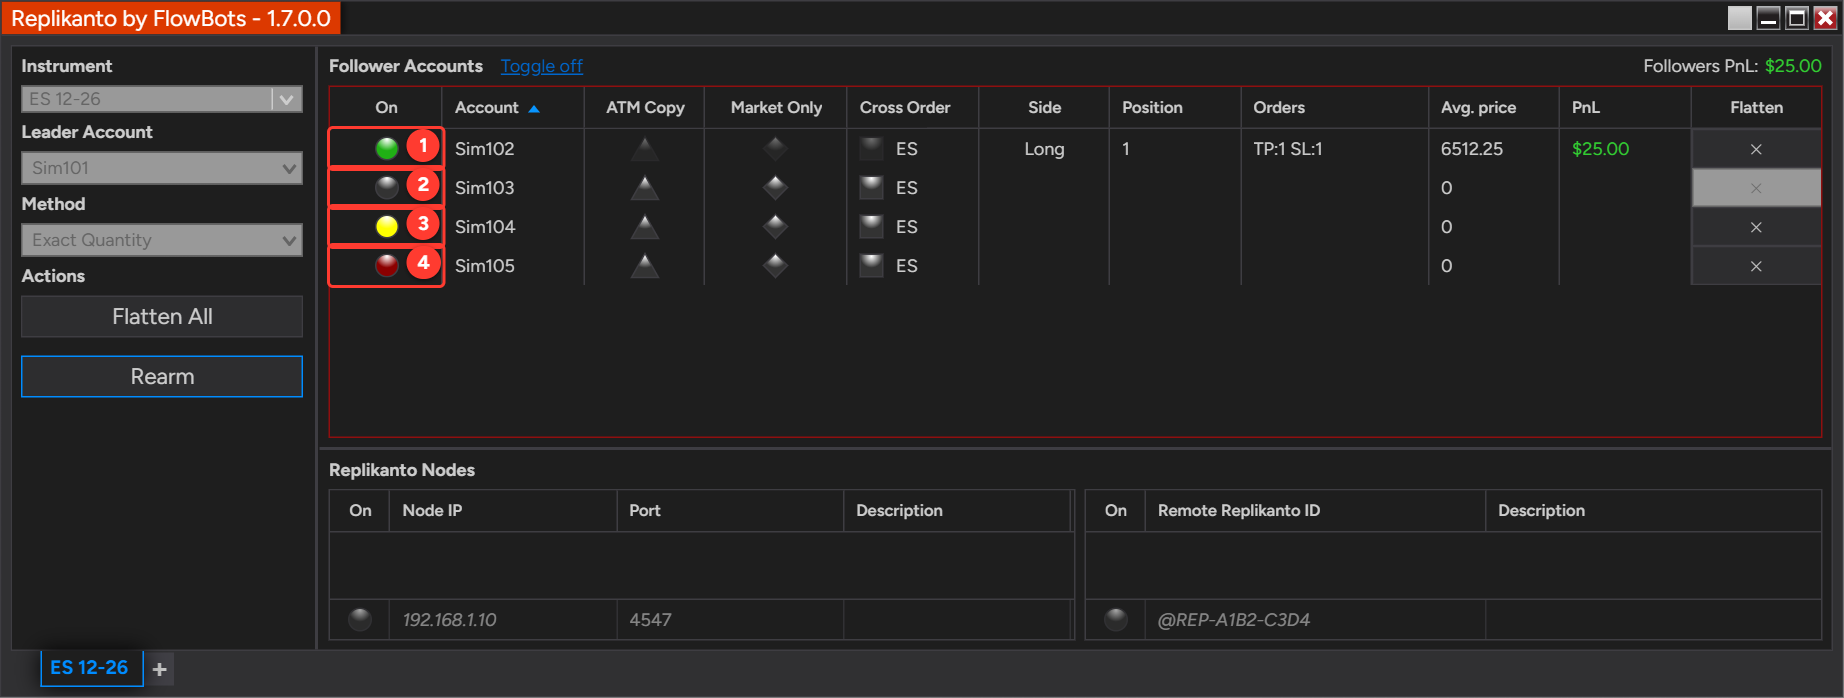Toggle the On light for node 192.168.1.10
The image size is (1844, 698).
(360, 619)
